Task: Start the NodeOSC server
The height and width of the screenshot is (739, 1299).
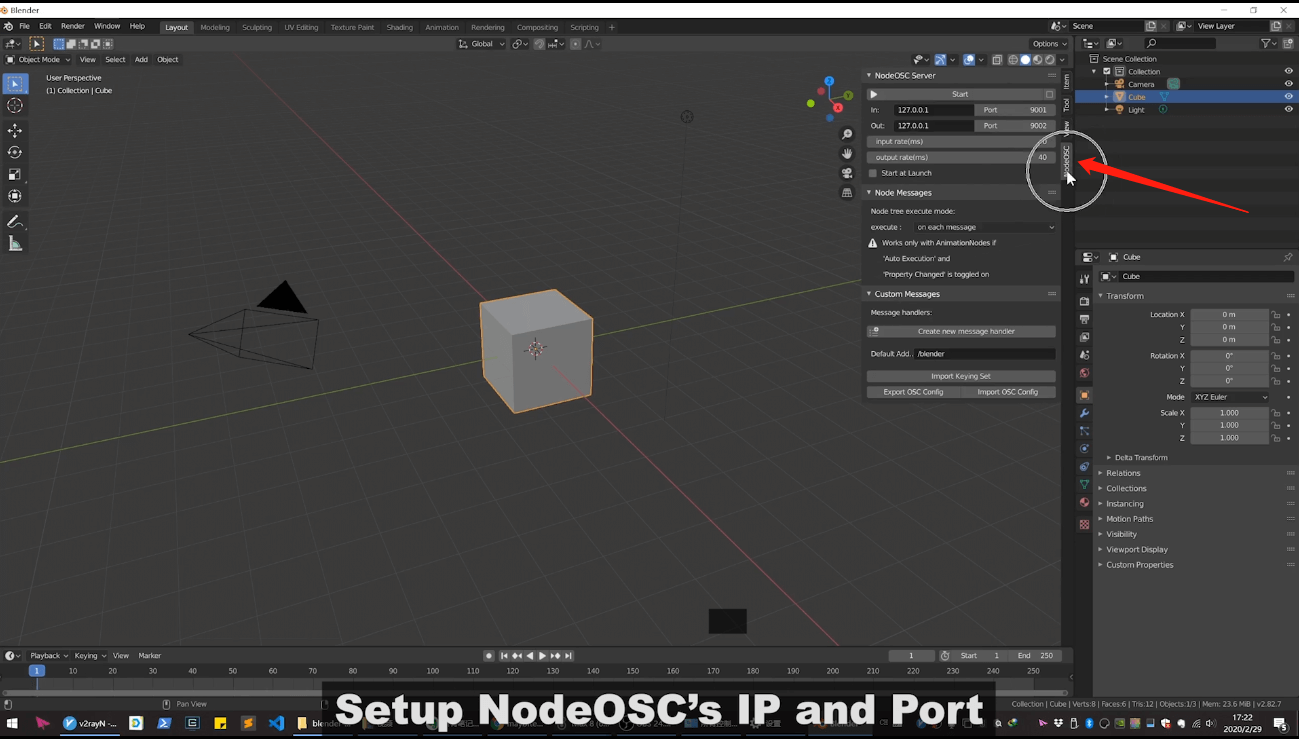Action: click(961, 94)
